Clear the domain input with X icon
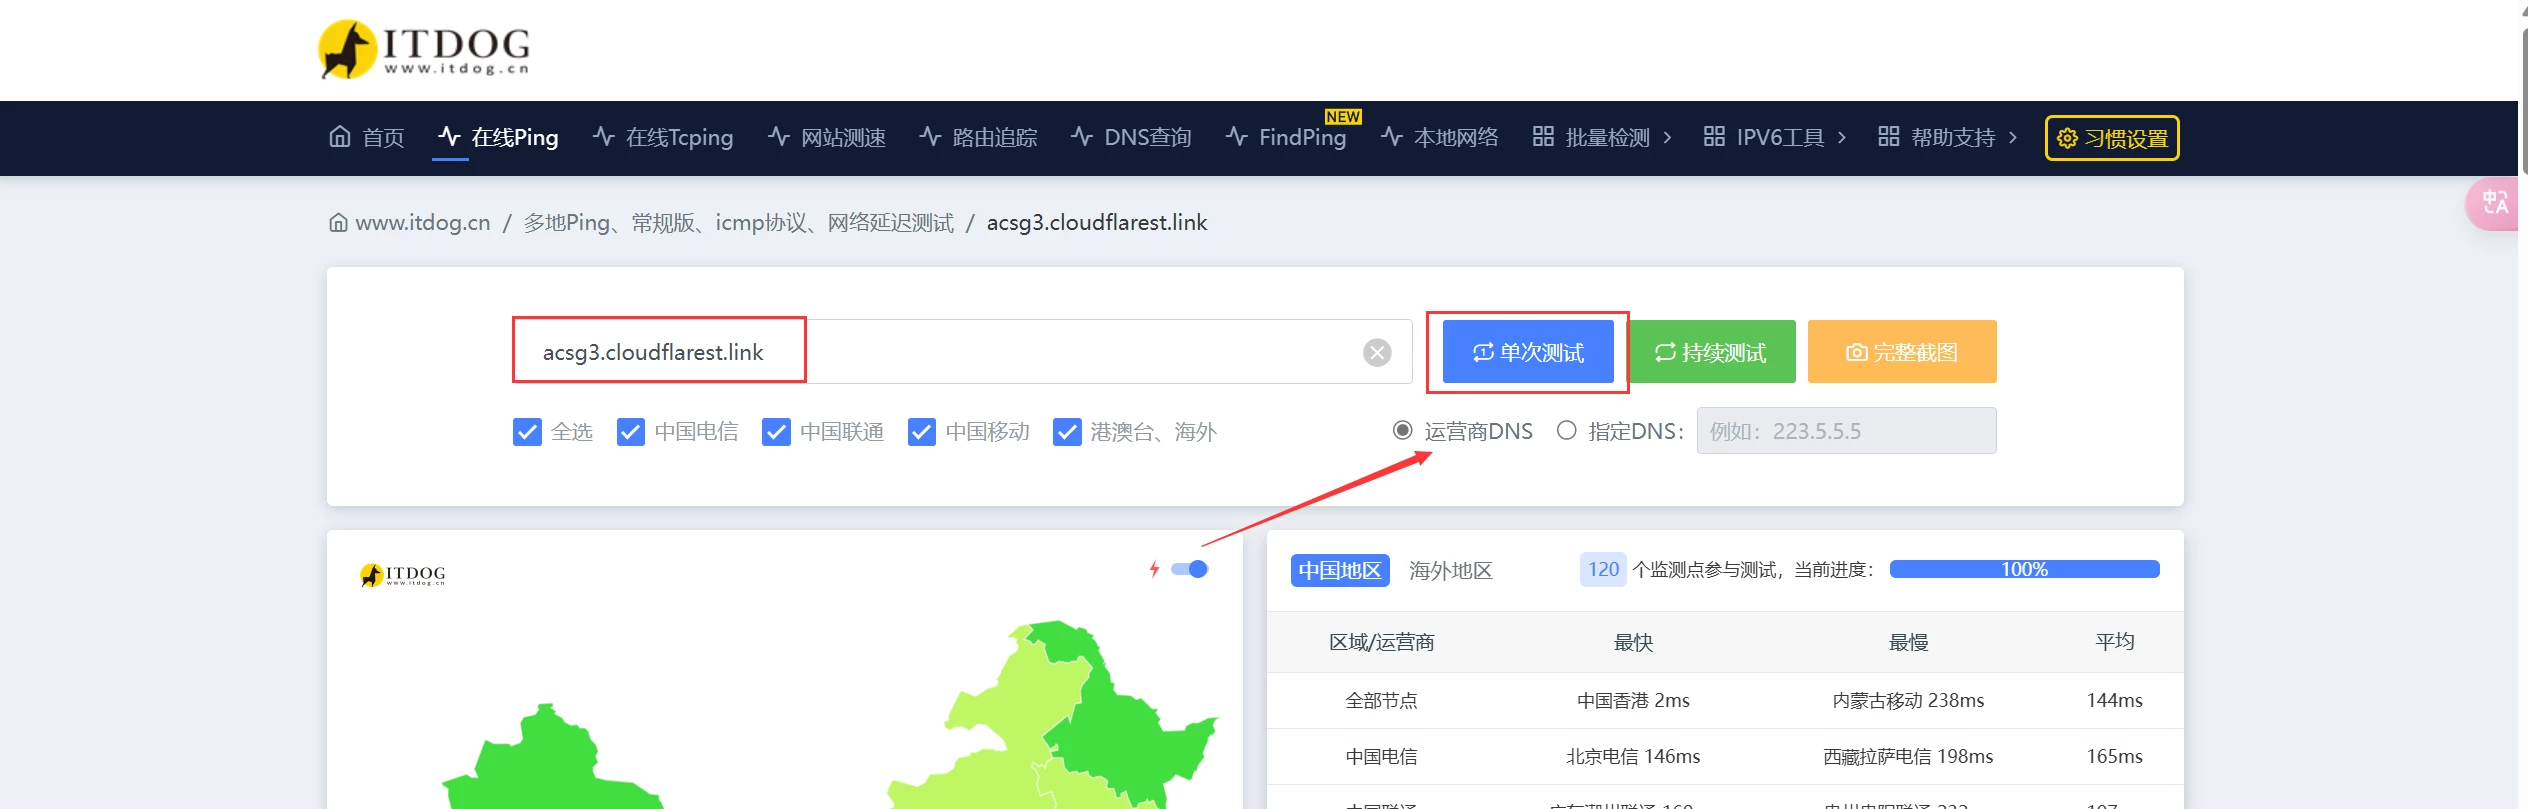 [1377, 352]
